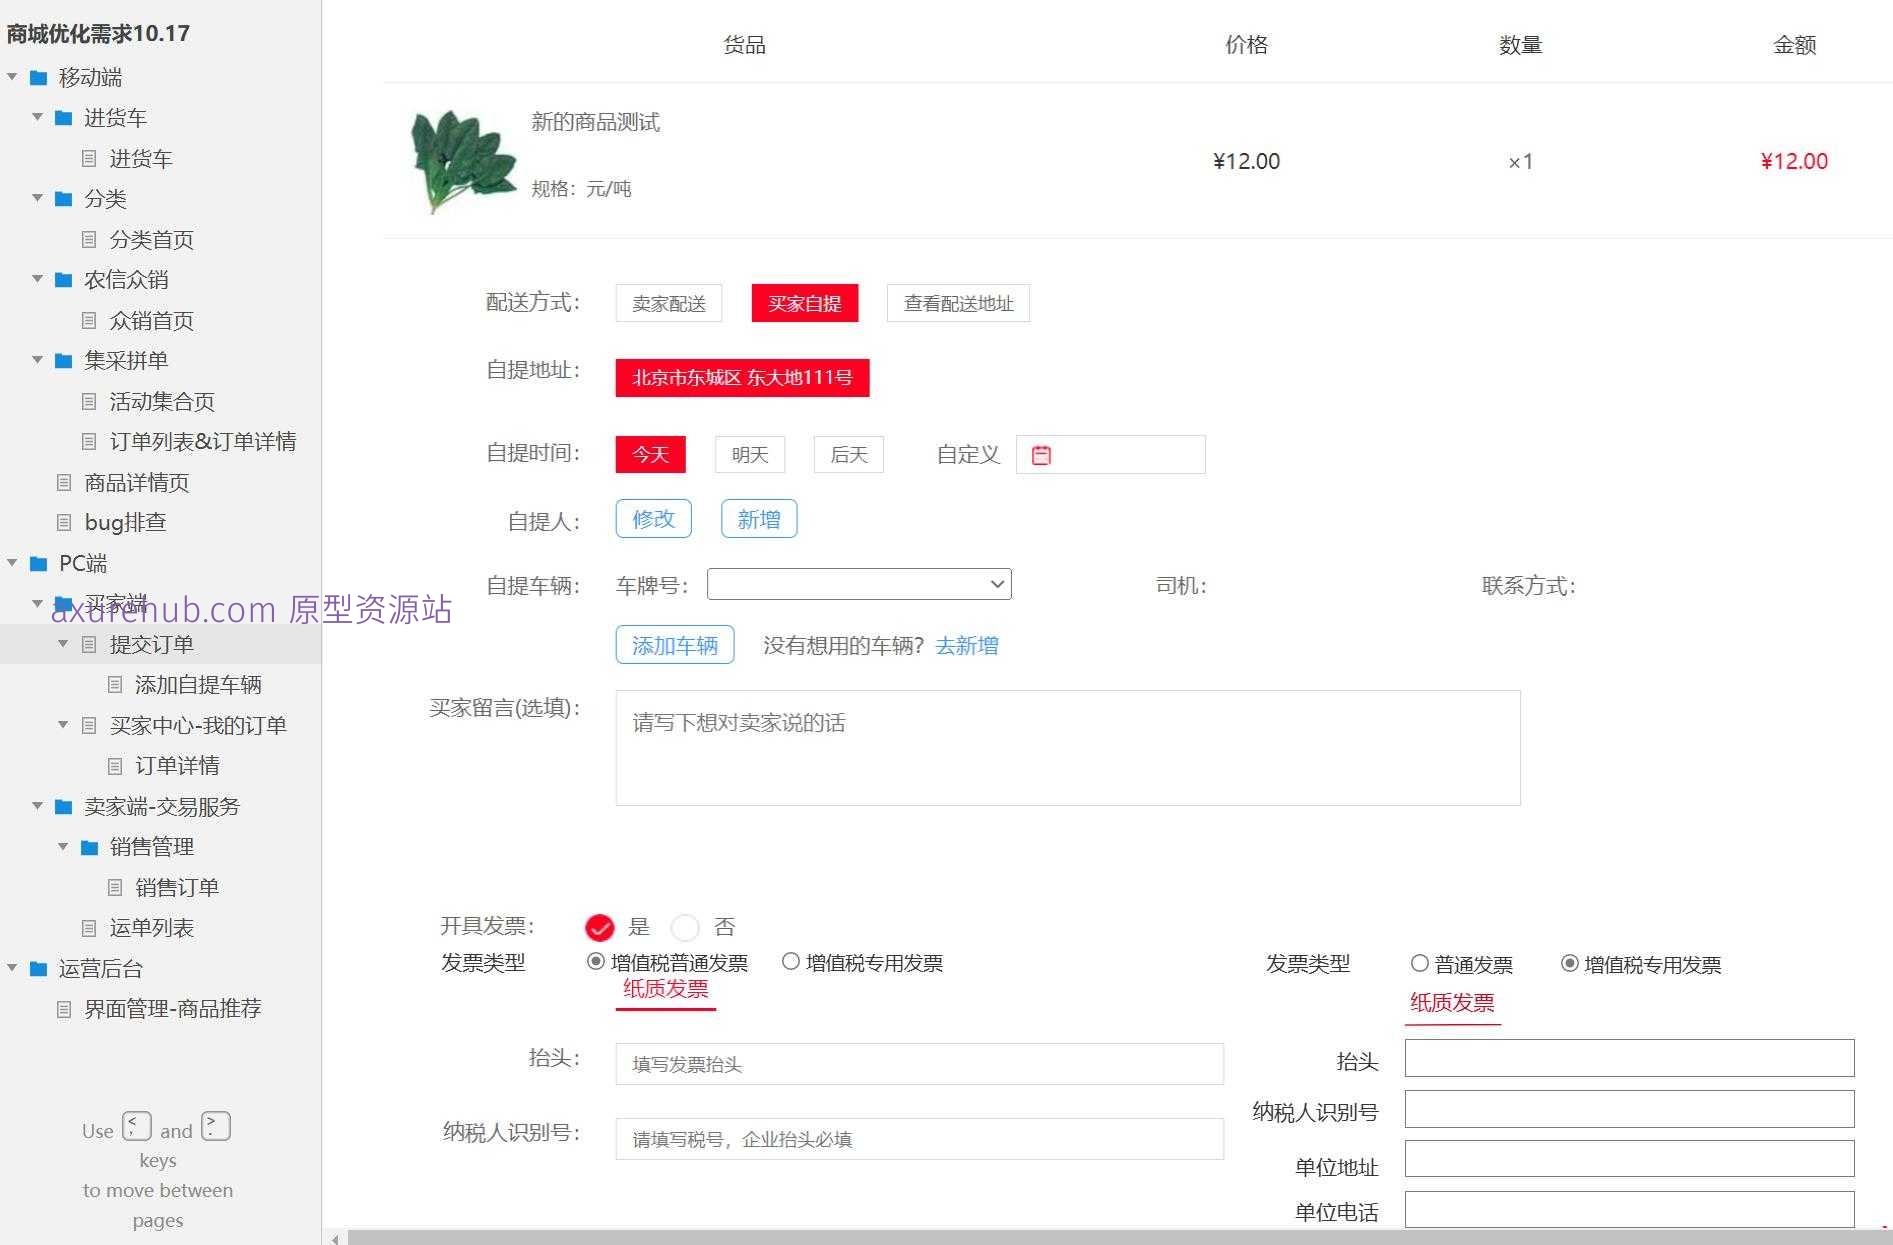
Task: Collapse the PC端 tree node
Action: 12,563
